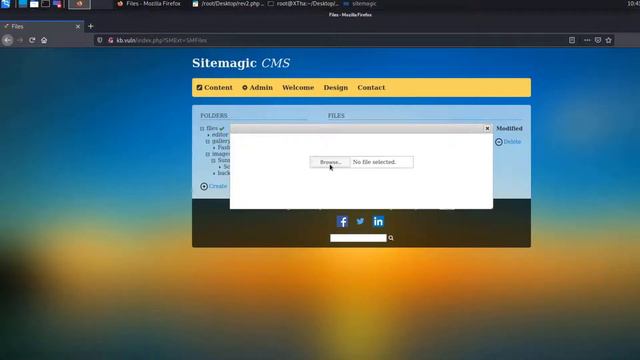
Task: Switch to Files - Mozilla Firefox taskbar window
Action: pyautogui.click(x=149, y=4)
